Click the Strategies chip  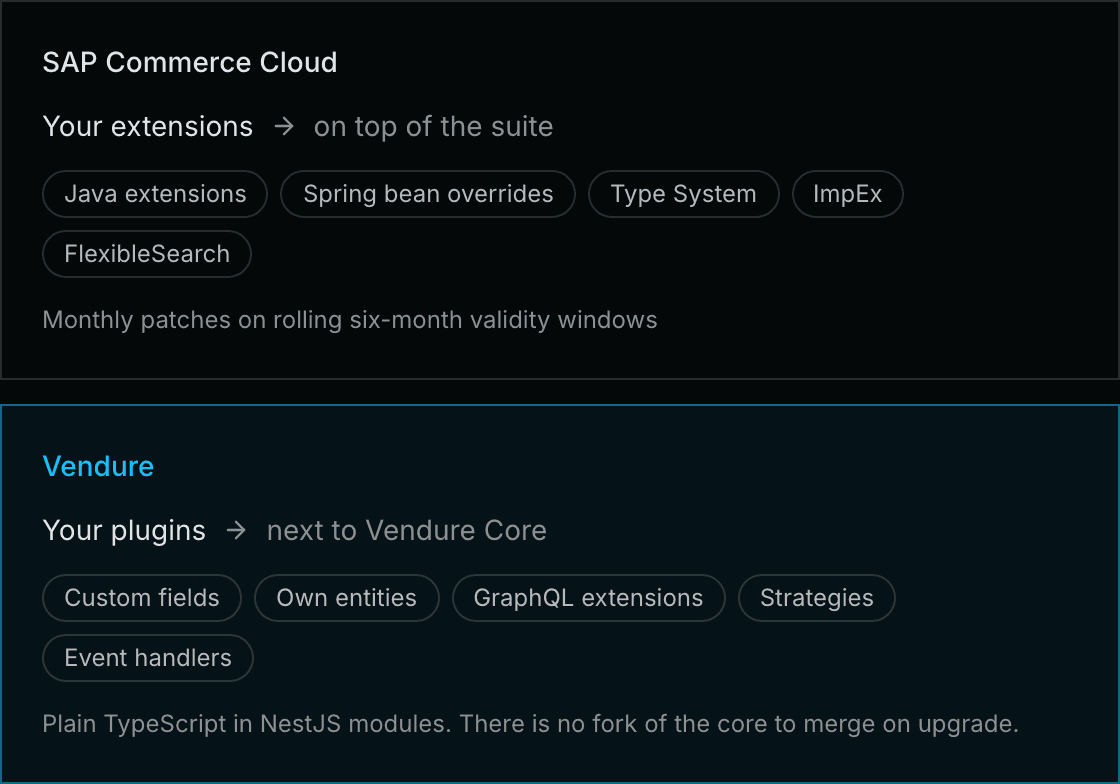[817, 598]
